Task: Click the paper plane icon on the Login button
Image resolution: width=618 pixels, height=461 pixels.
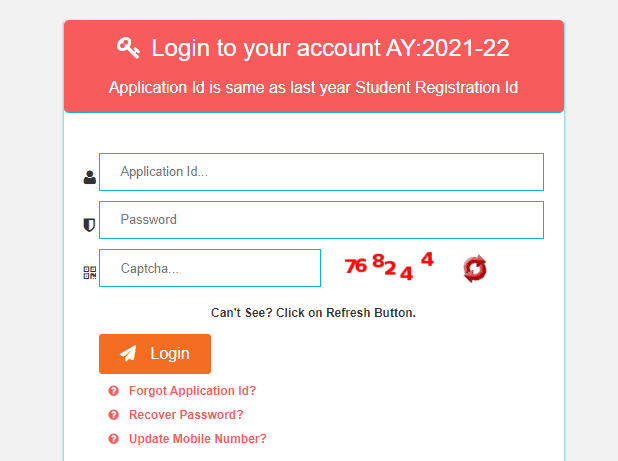Action: click(128, 354)
